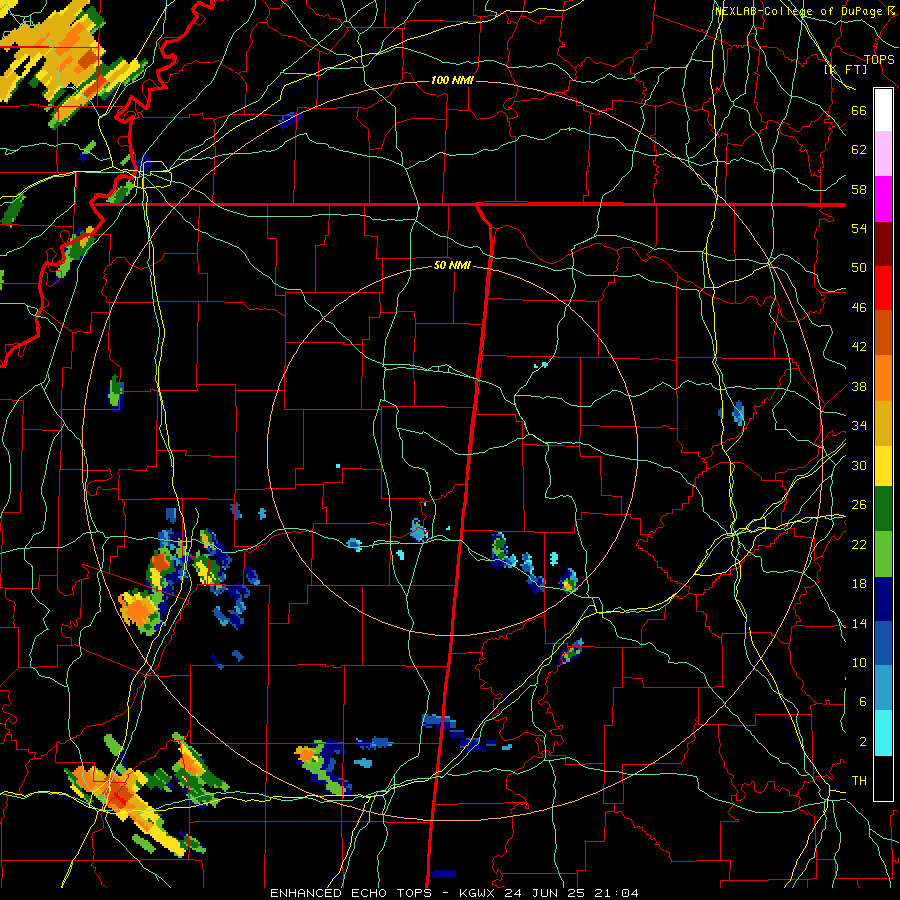Viewport: 900px width, 900px height.
Task: Click the '18' legend value
Action: 859,584
